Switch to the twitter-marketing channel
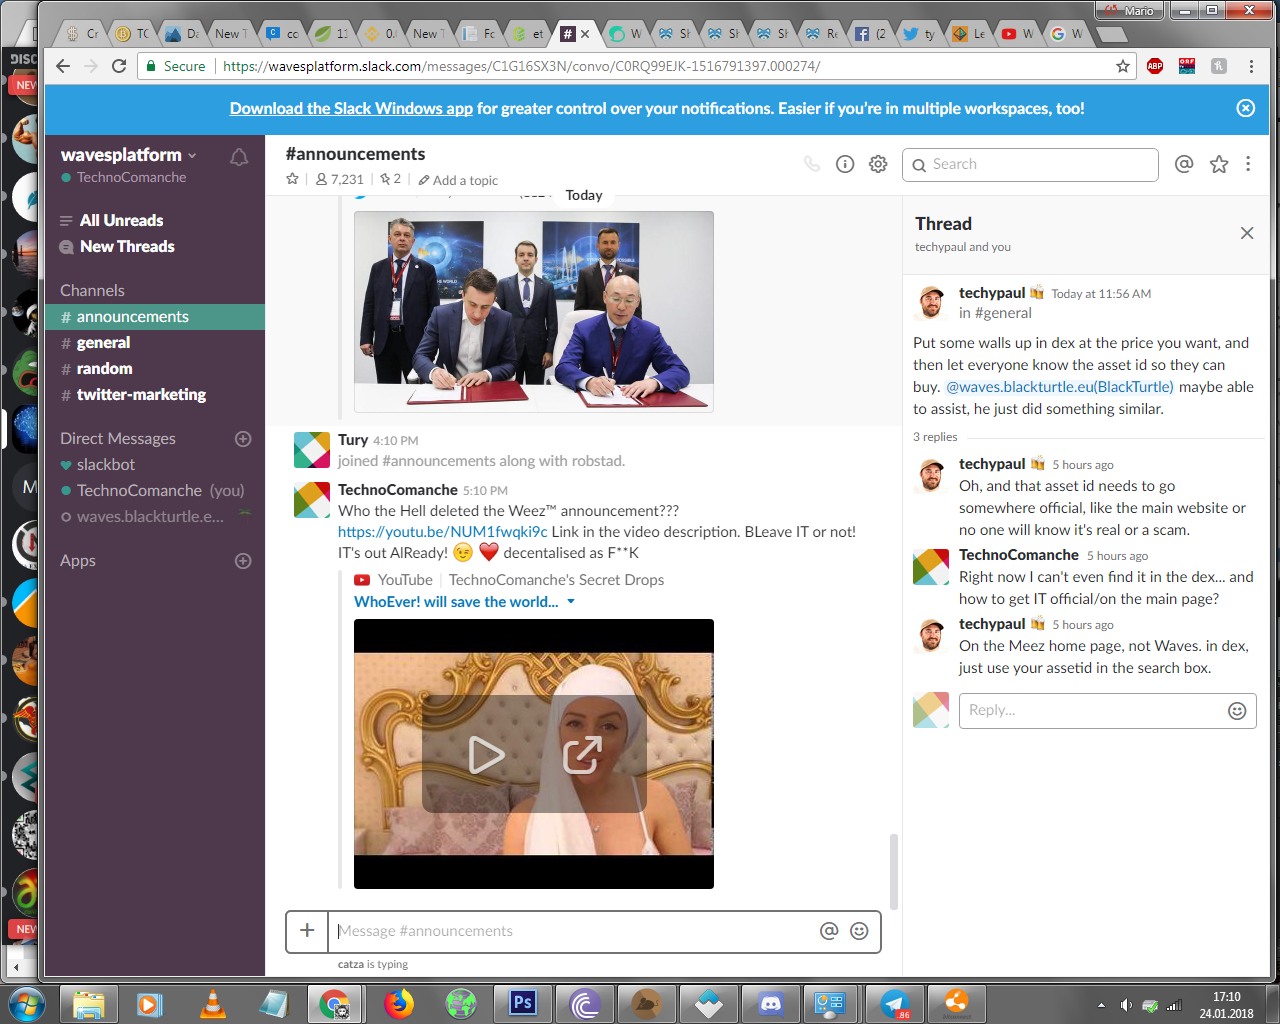 click(155, 395)
